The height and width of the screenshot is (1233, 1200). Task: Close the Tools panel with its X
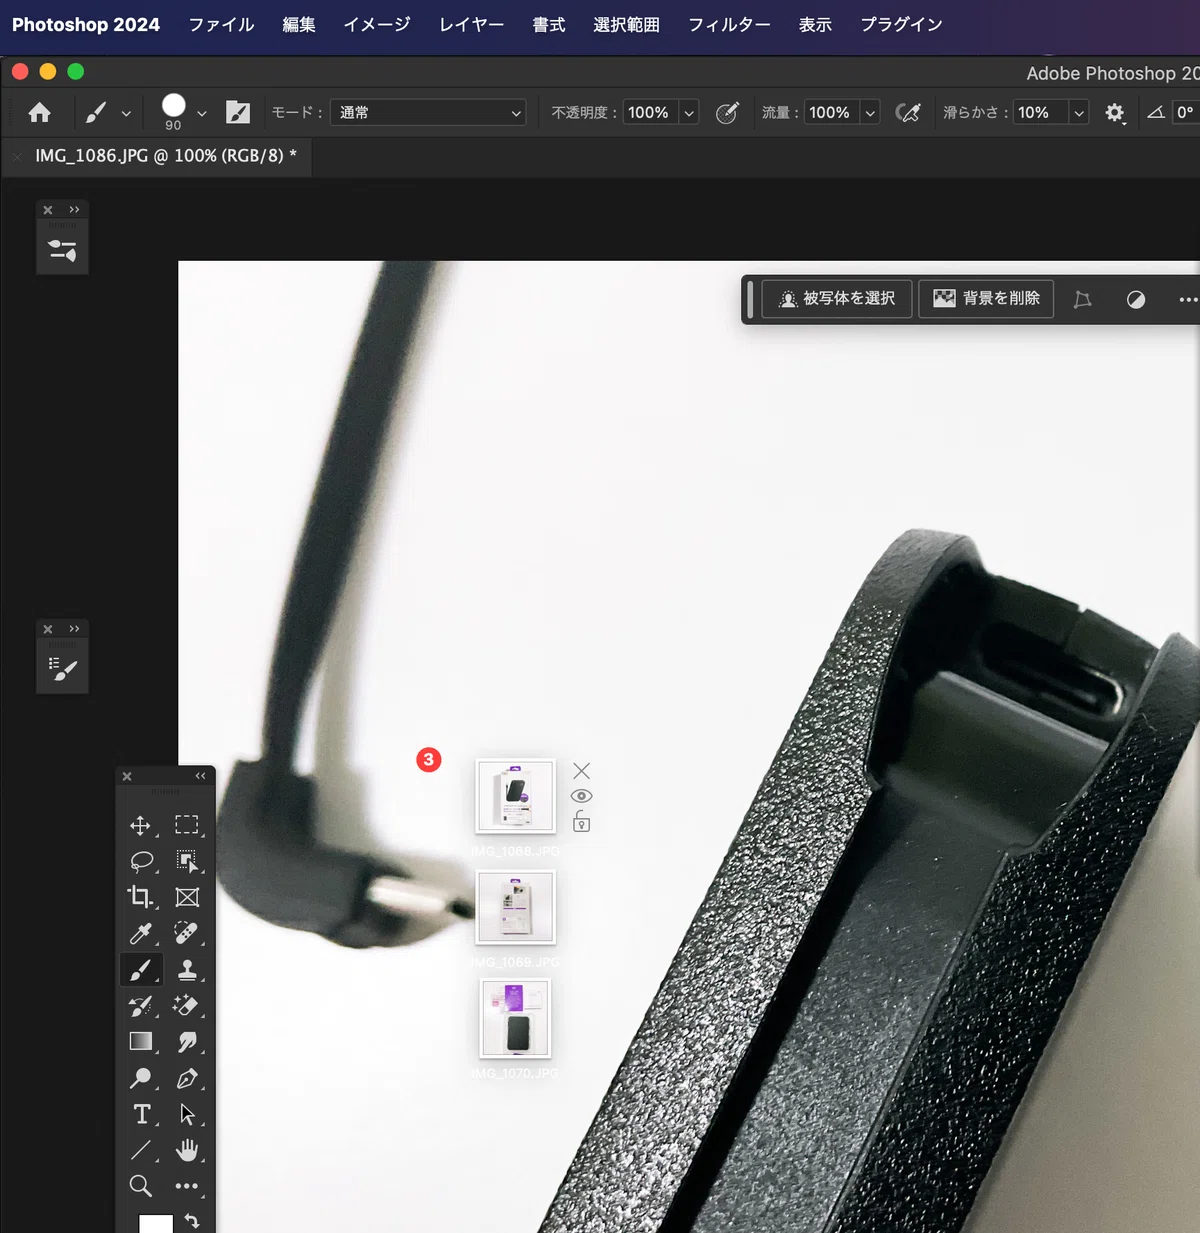(x=127, y=776)
